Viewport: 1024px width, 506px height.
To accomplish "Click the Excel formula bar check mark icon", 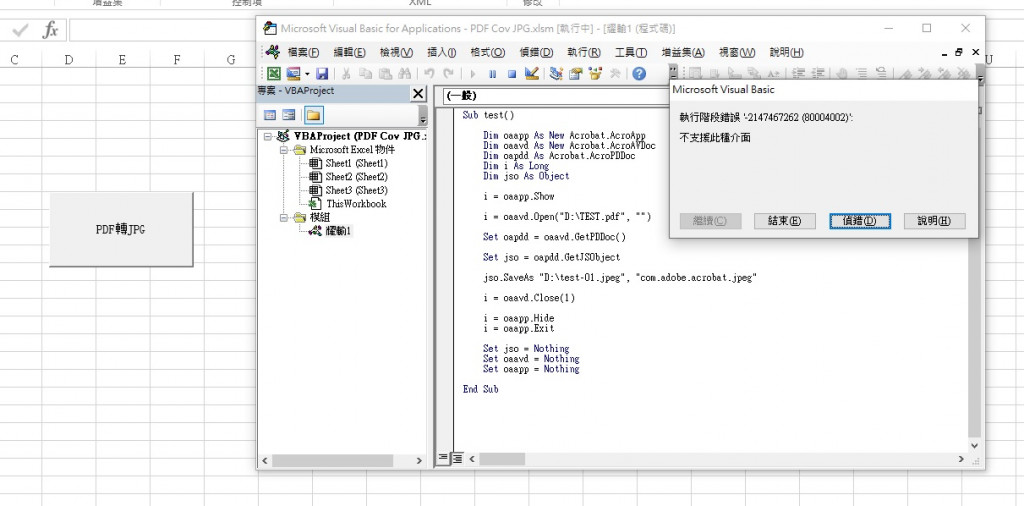I will click(x=20, y=30).
